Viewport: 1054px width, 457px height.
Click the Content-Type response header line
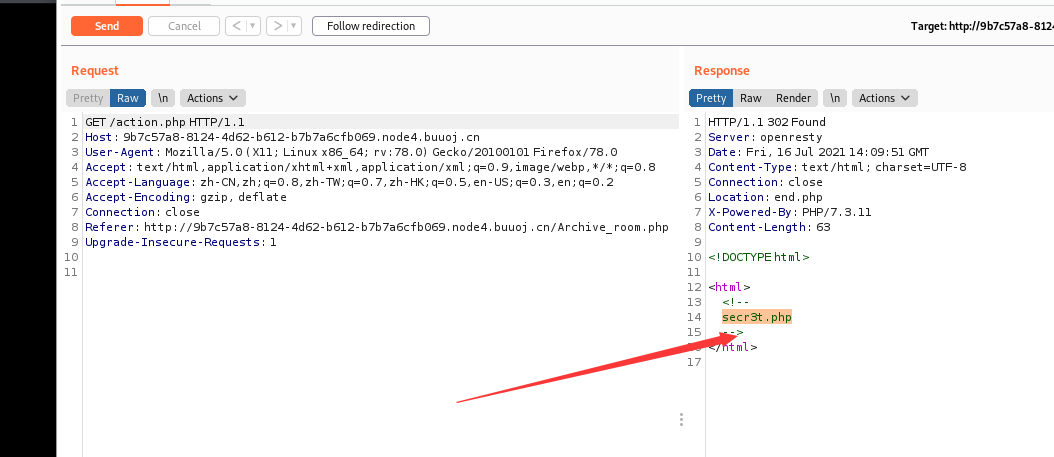838,167
